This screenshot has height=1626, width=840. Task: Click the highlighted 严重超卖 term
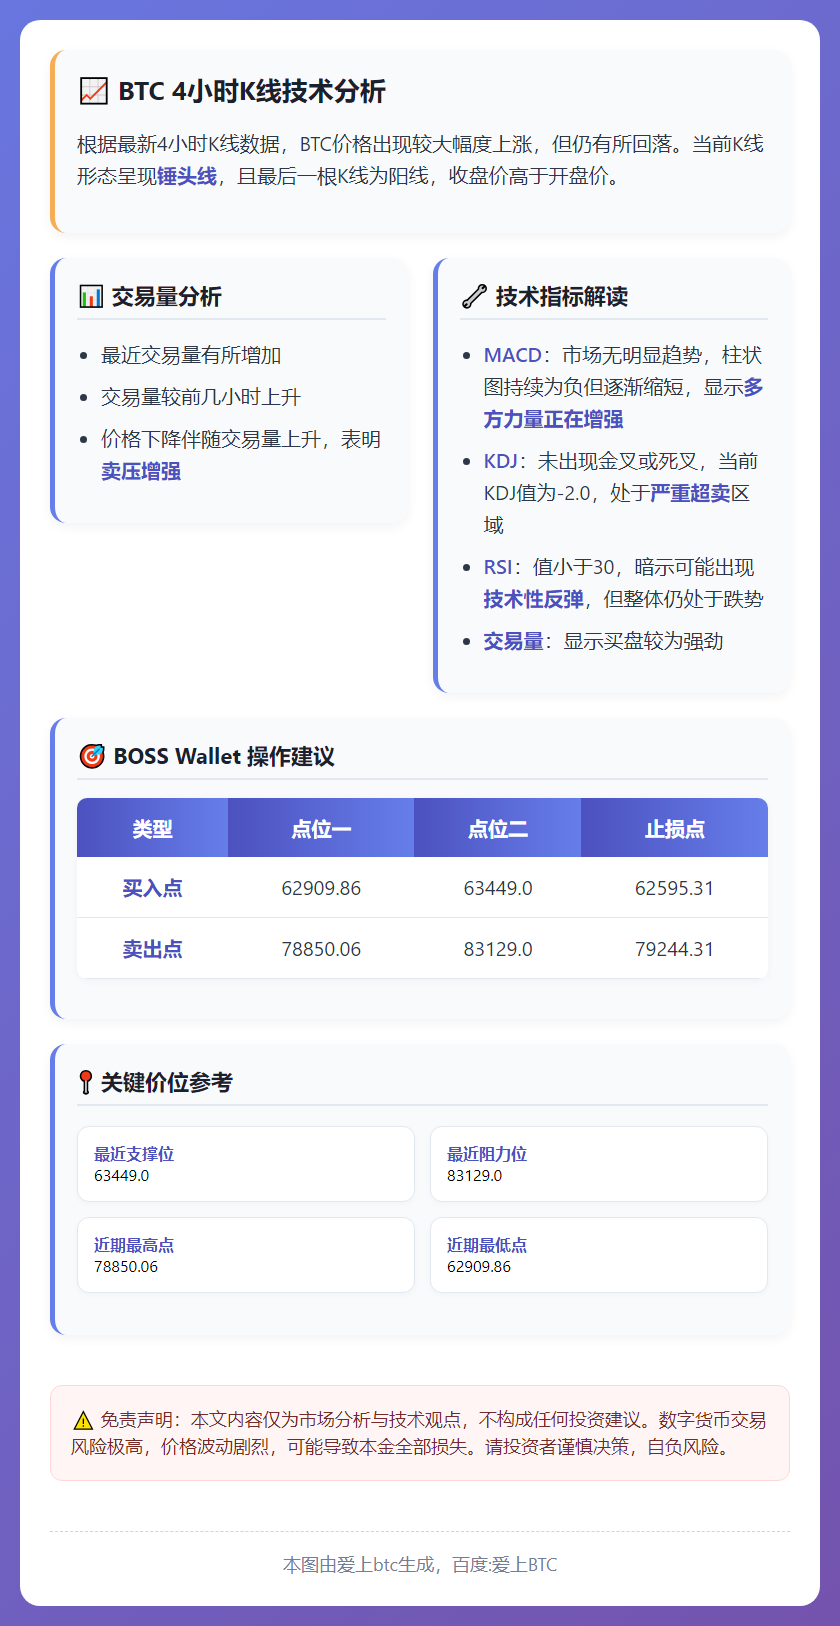click(x=690, y=493)
